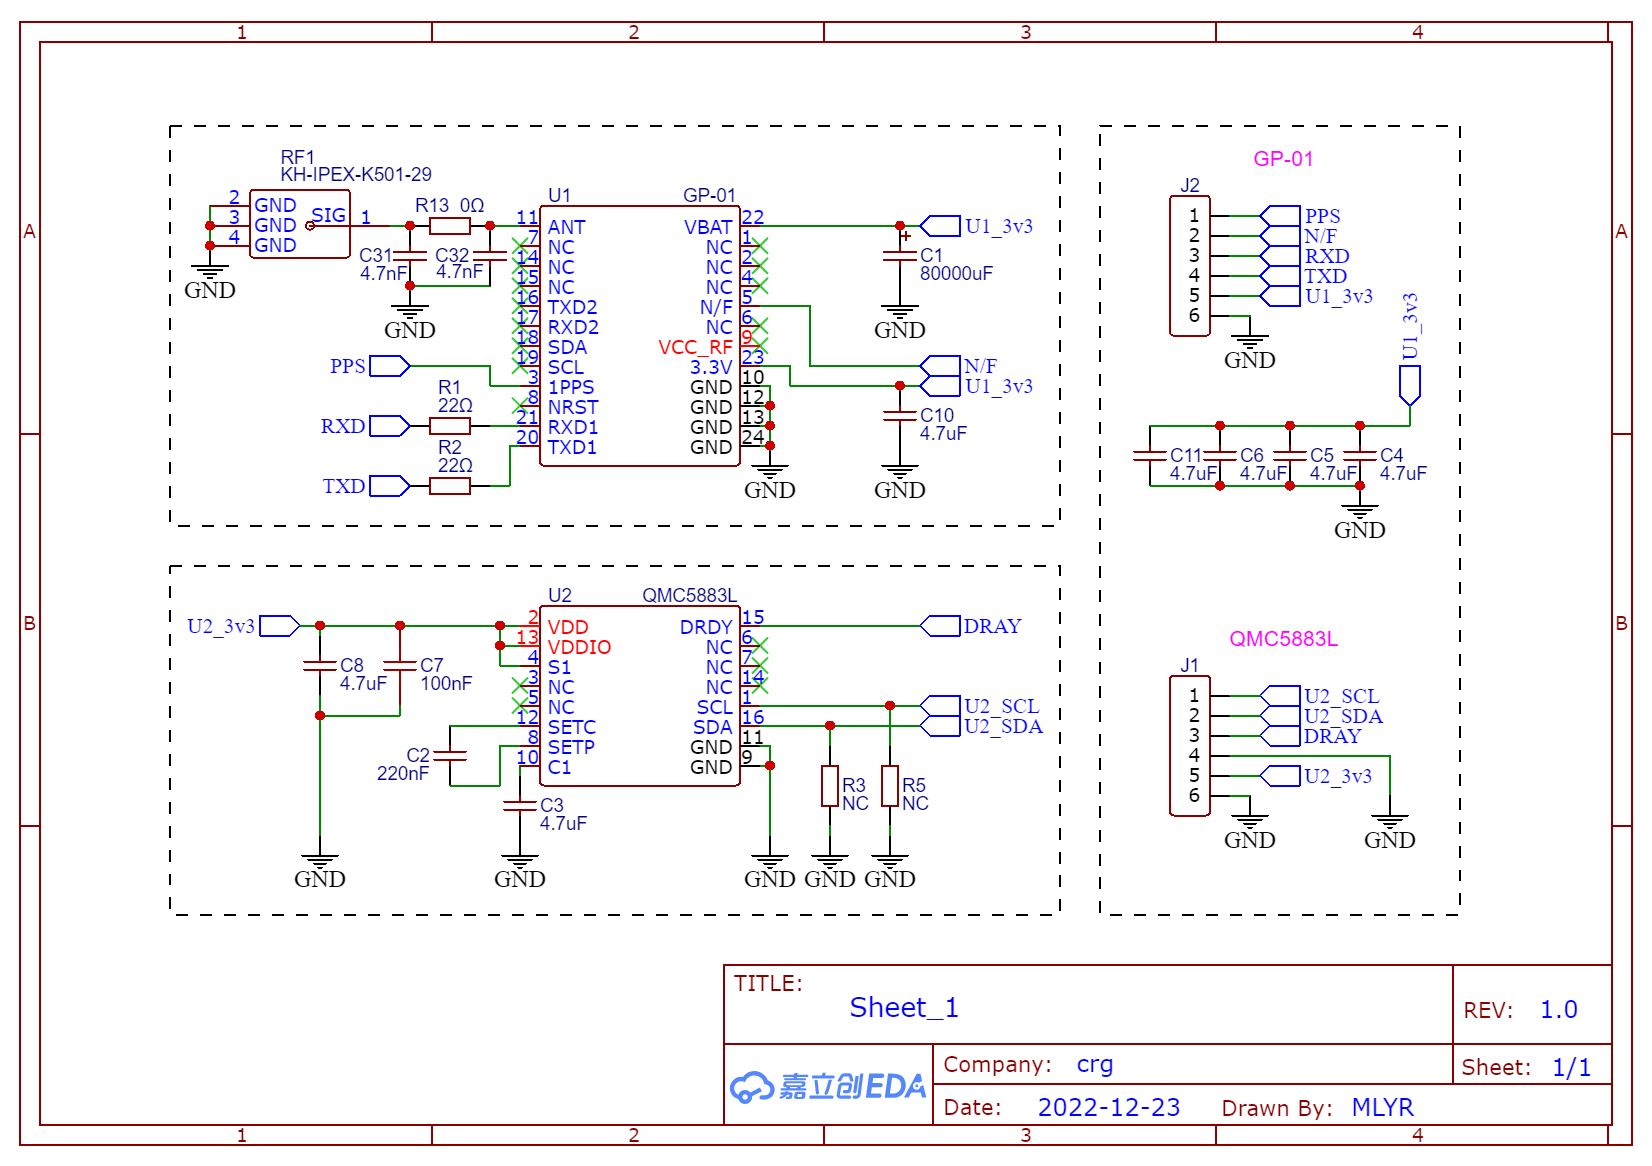Click the Sheet_1 title text
This screenshot has height=1166, width=1652.
(904, 1008)
